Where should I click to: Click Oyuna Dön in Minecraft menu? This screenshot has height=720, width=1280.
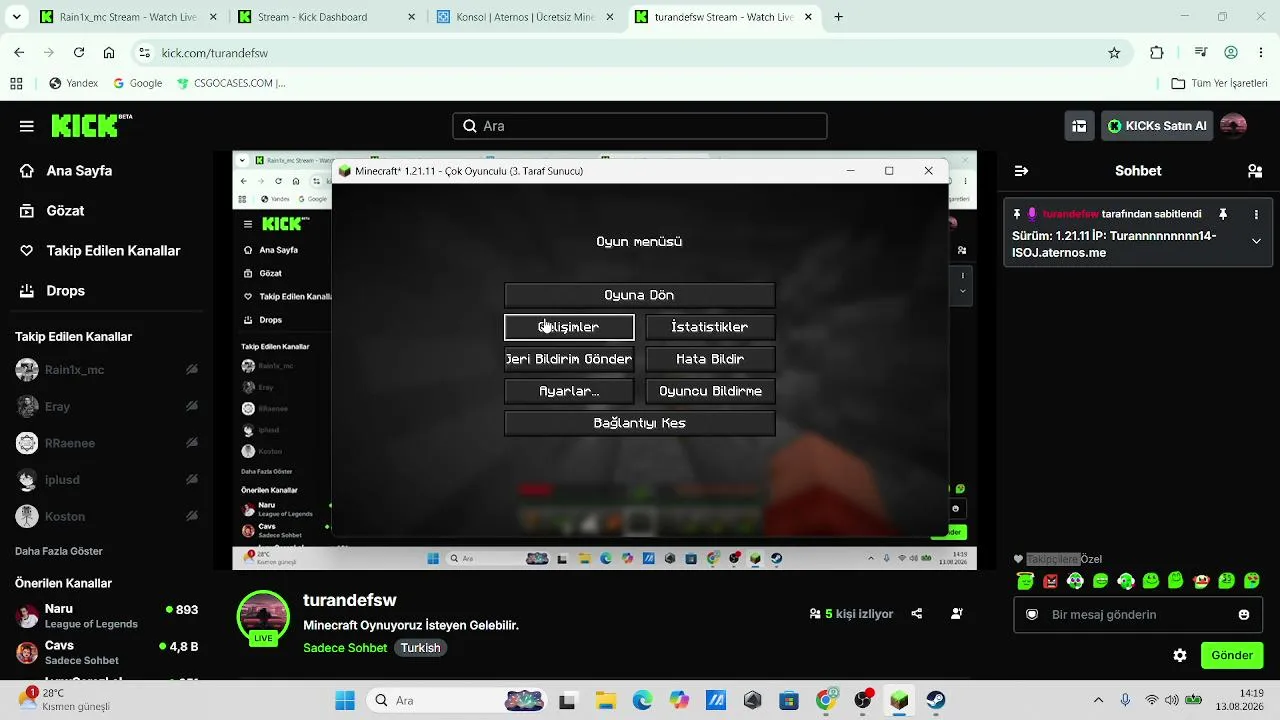(640, 295)
